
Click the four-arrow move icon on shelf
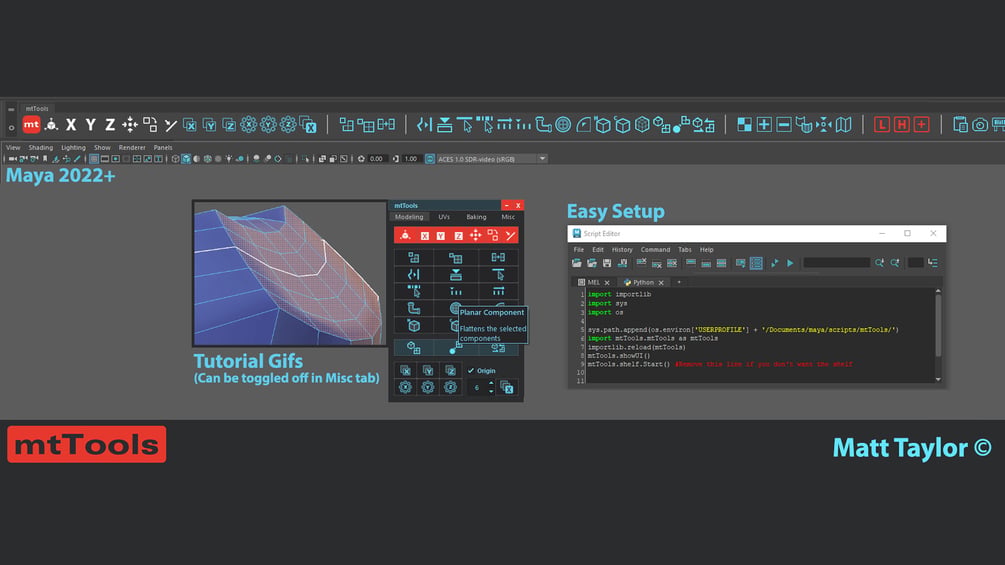tap(130, 124)
